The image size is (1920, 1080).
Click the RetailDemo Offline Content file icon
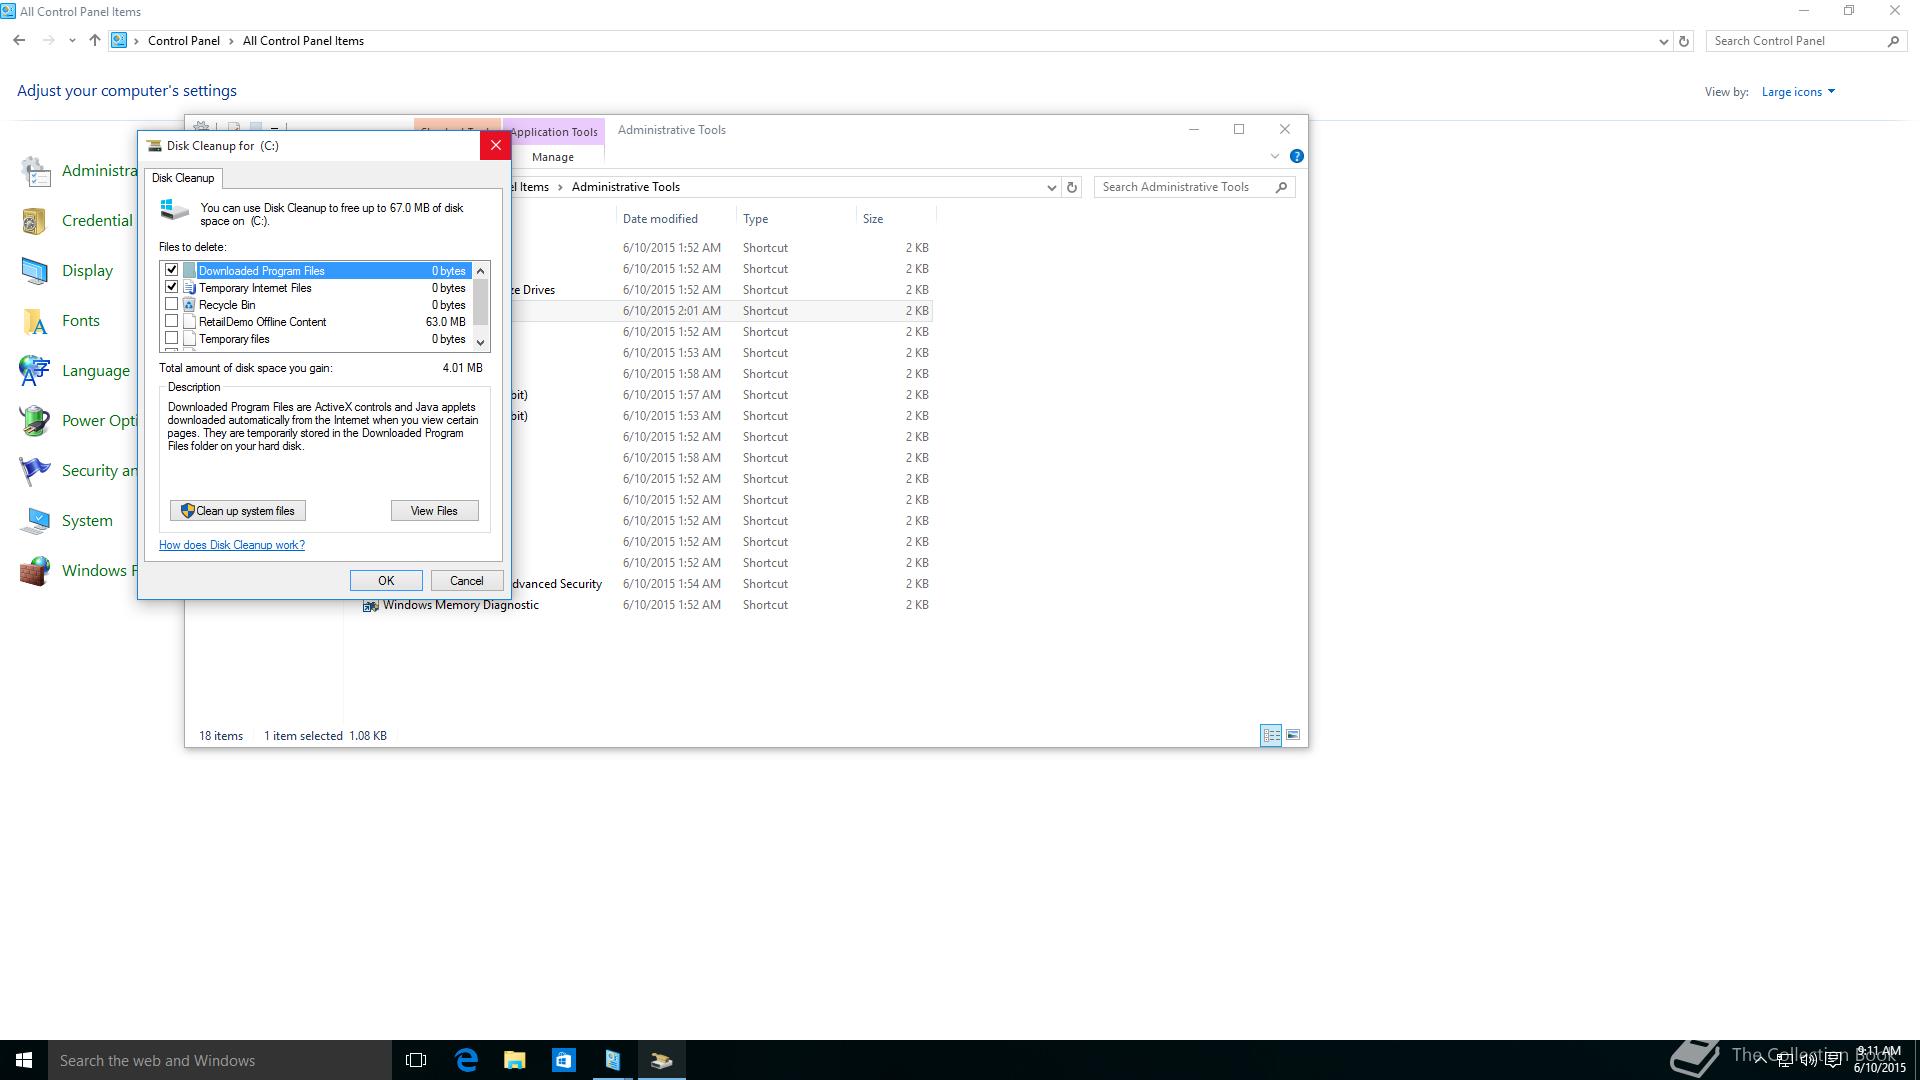(189, 322)
